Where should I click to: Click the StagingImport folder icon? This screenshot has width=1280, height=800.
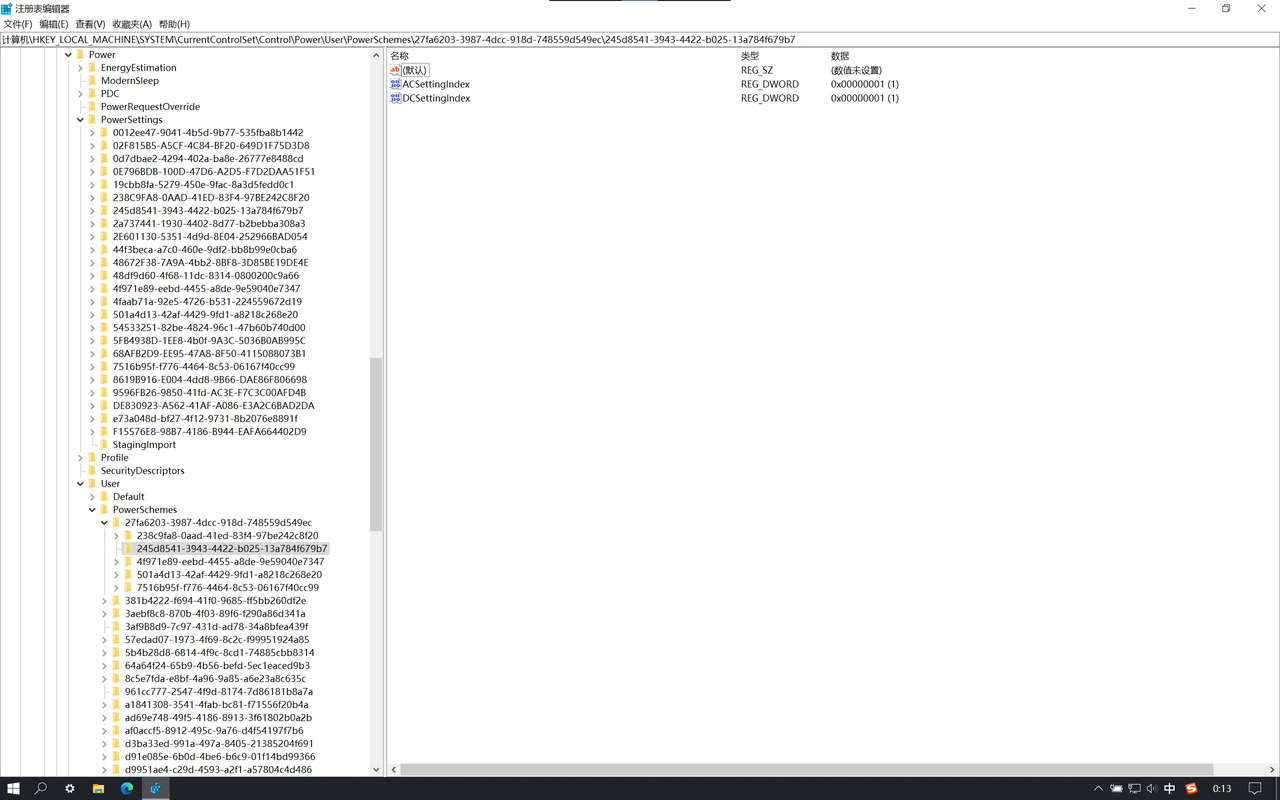point(104,445)
